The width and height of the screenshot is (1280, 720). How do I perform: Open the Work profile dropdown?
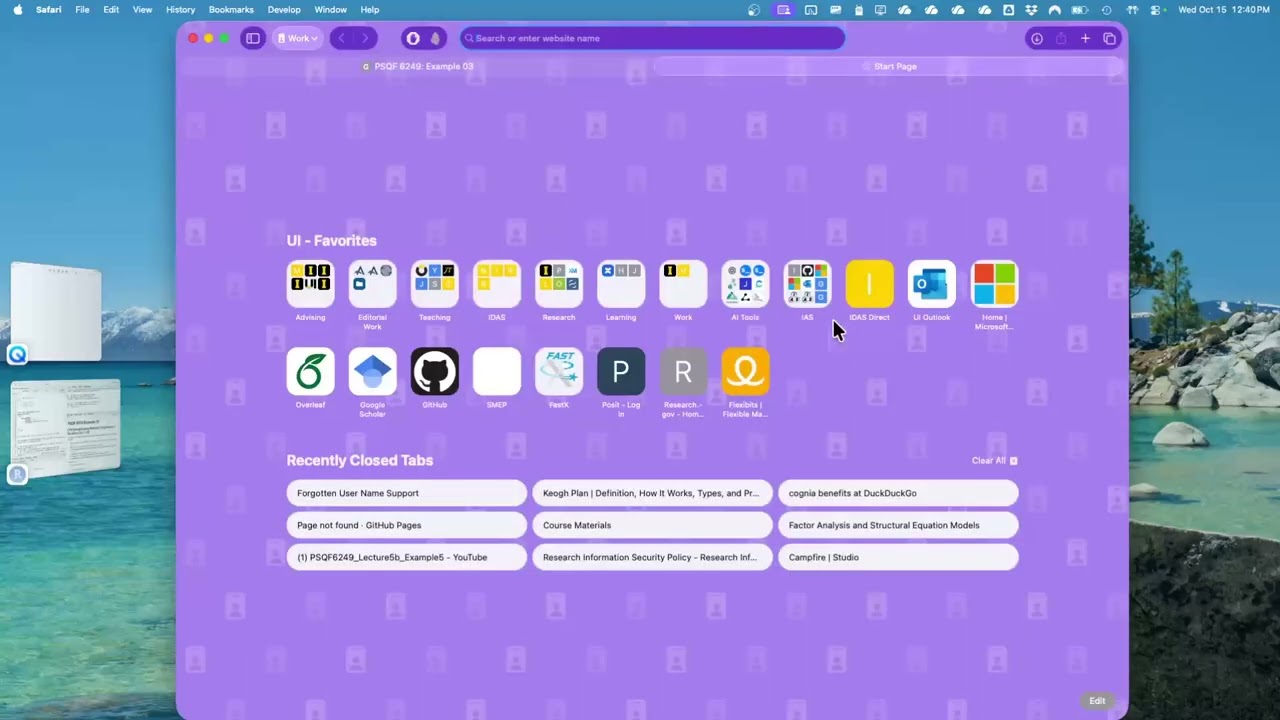coord(298,38)
